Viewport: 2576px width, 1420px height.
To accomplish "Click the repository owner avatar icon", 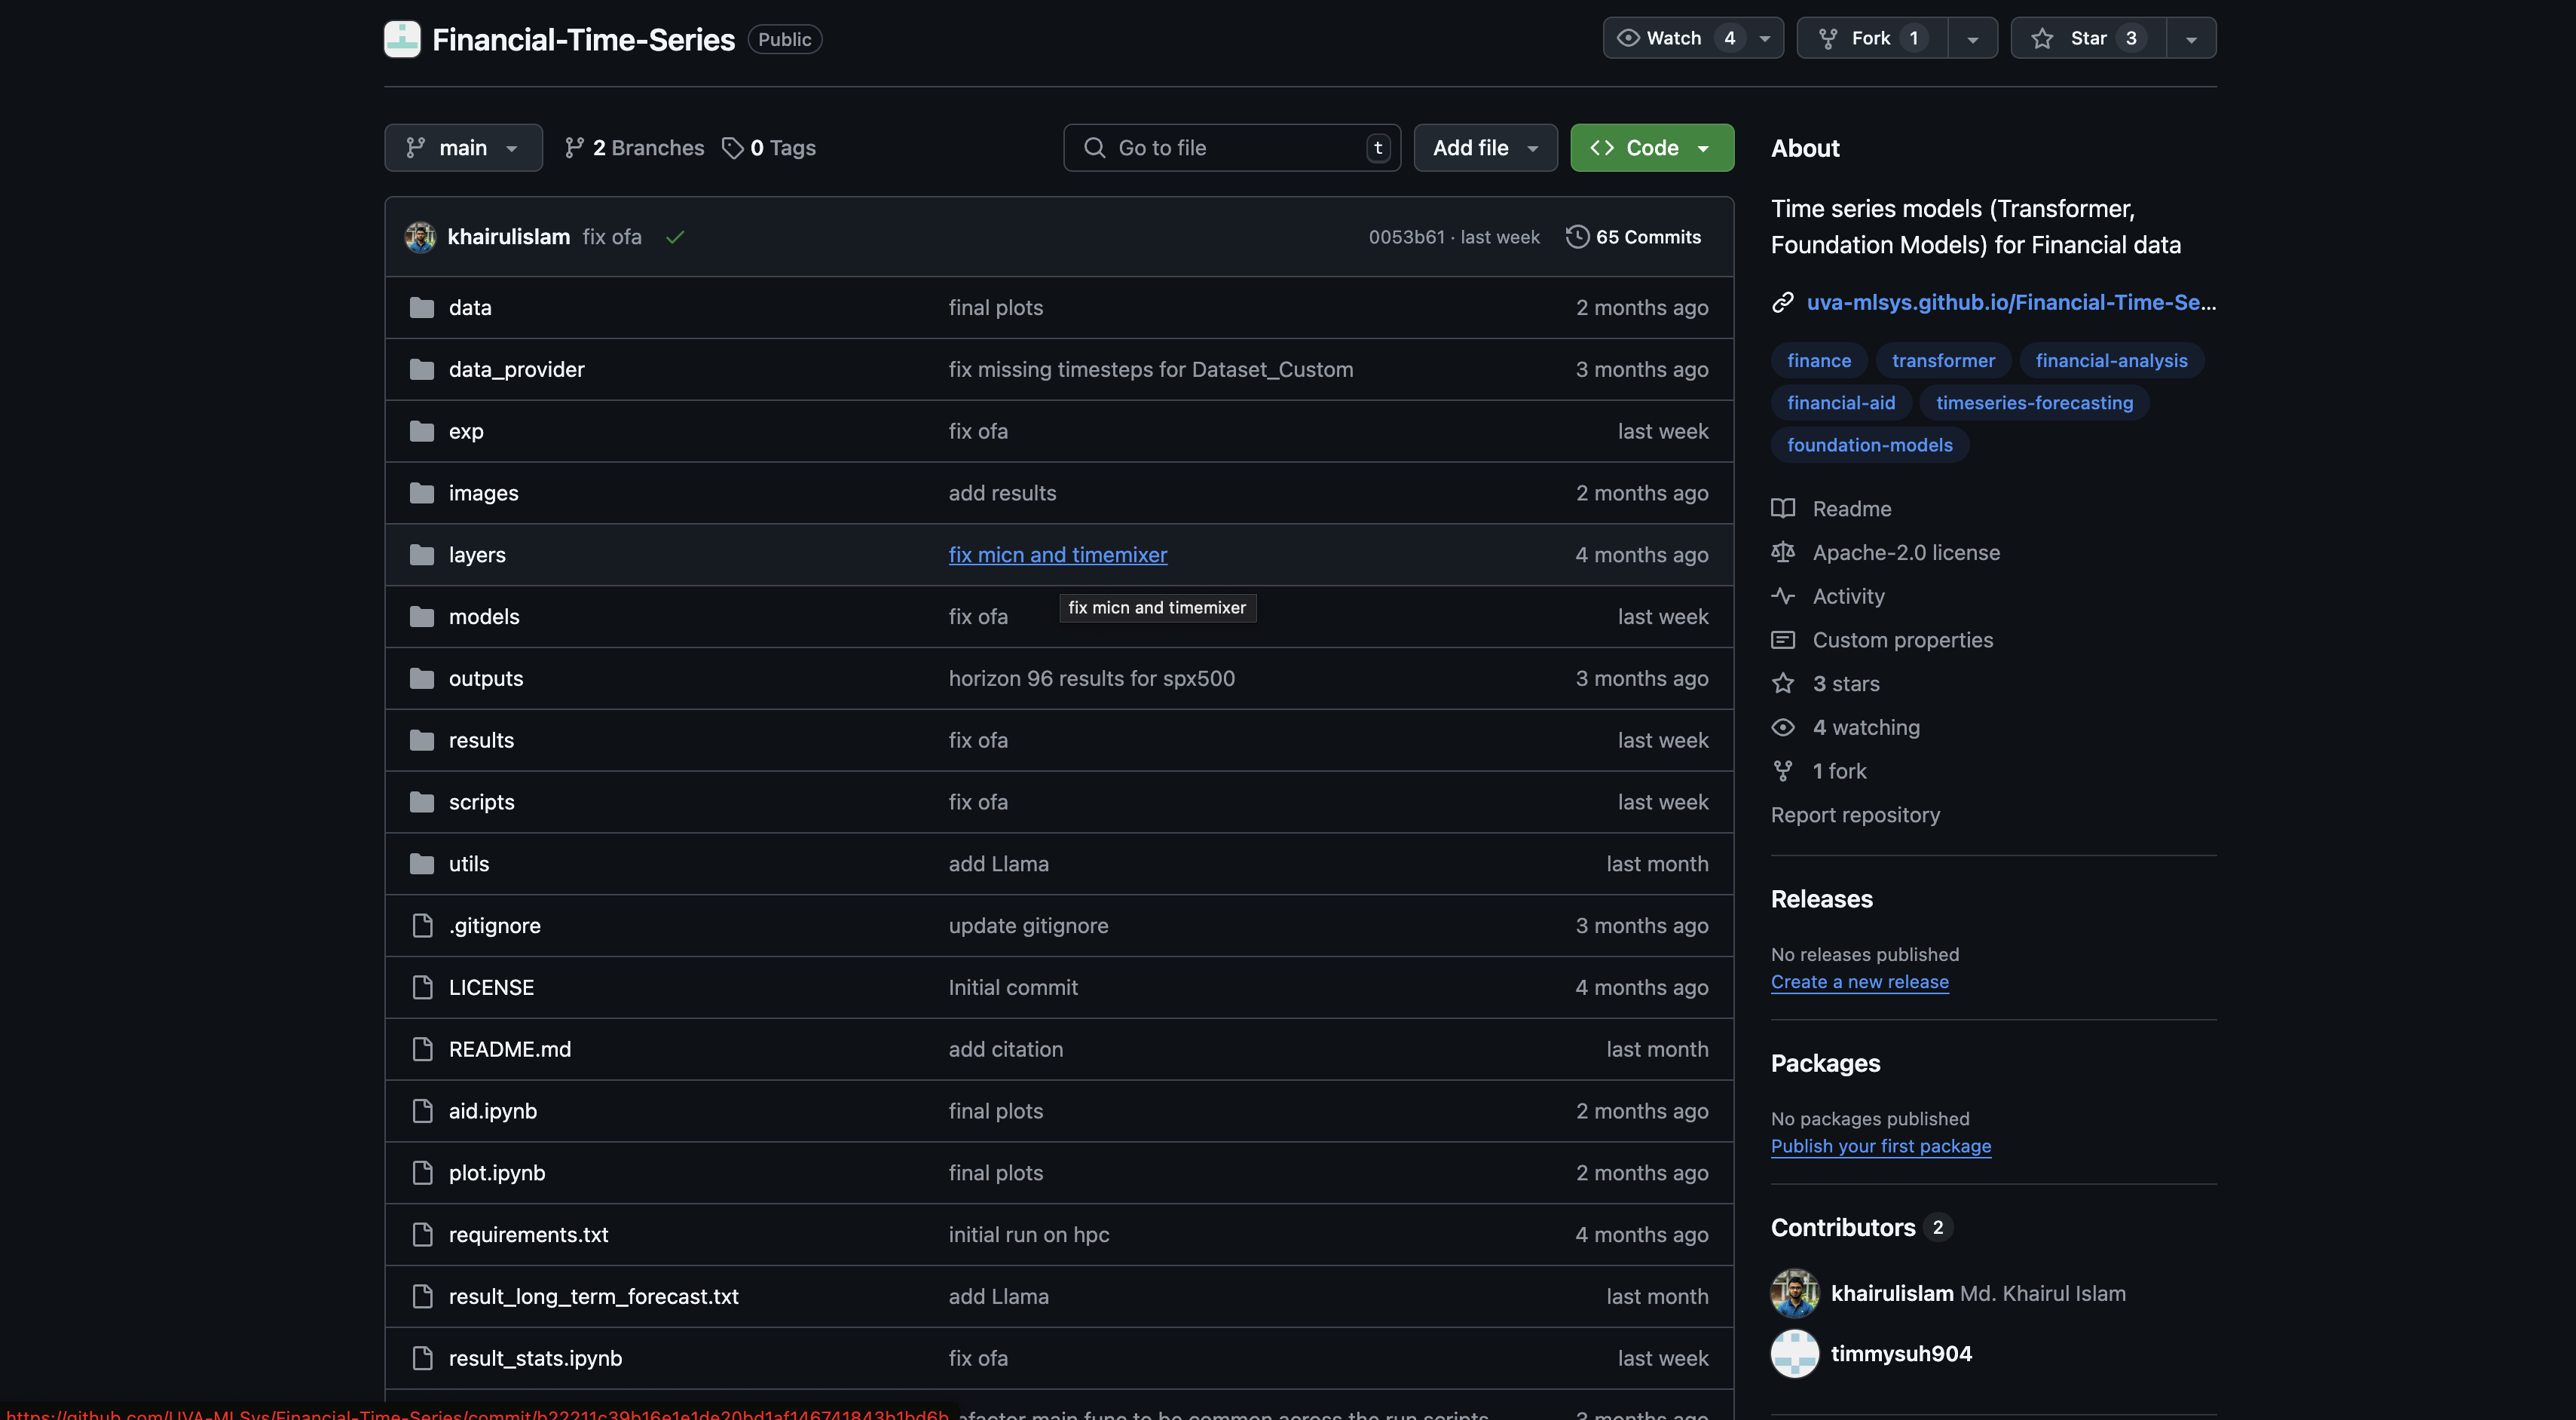I will click(x=402, y=39).
